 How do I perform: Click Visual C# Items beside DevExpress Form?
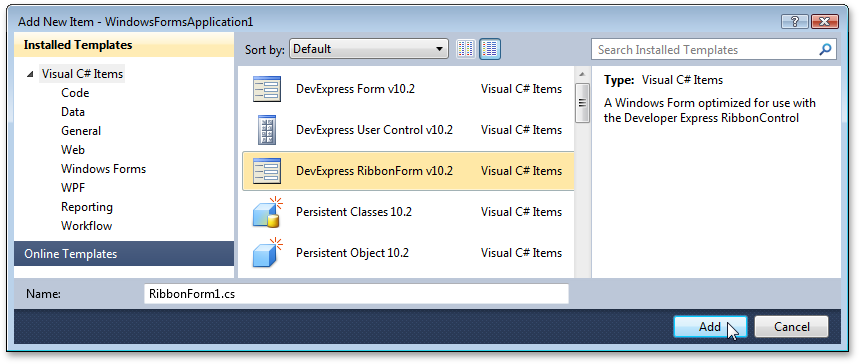(x=521, y=89)
